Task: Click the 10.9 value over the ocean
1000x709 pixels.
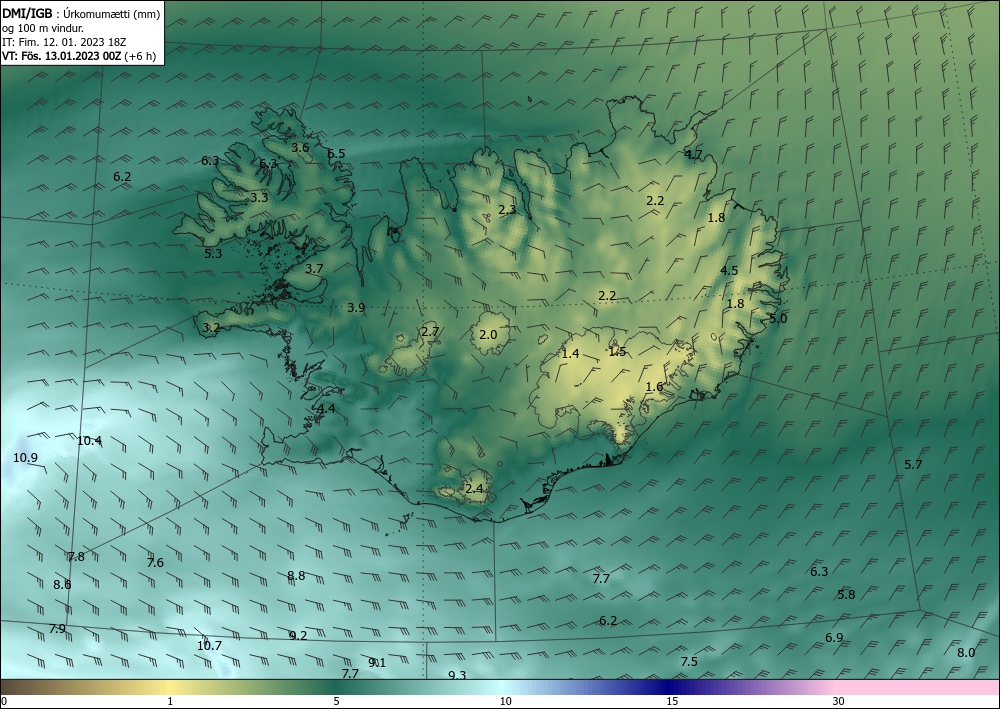Action: 26,458
